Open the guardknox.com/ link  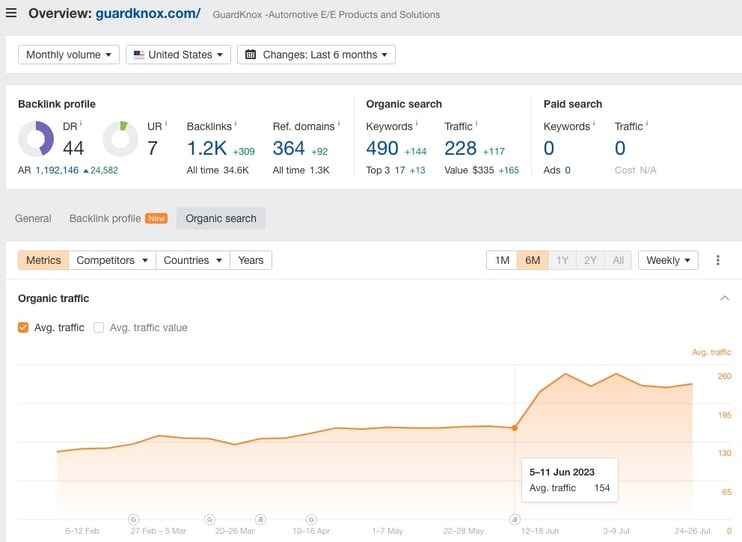pos(148,14)
